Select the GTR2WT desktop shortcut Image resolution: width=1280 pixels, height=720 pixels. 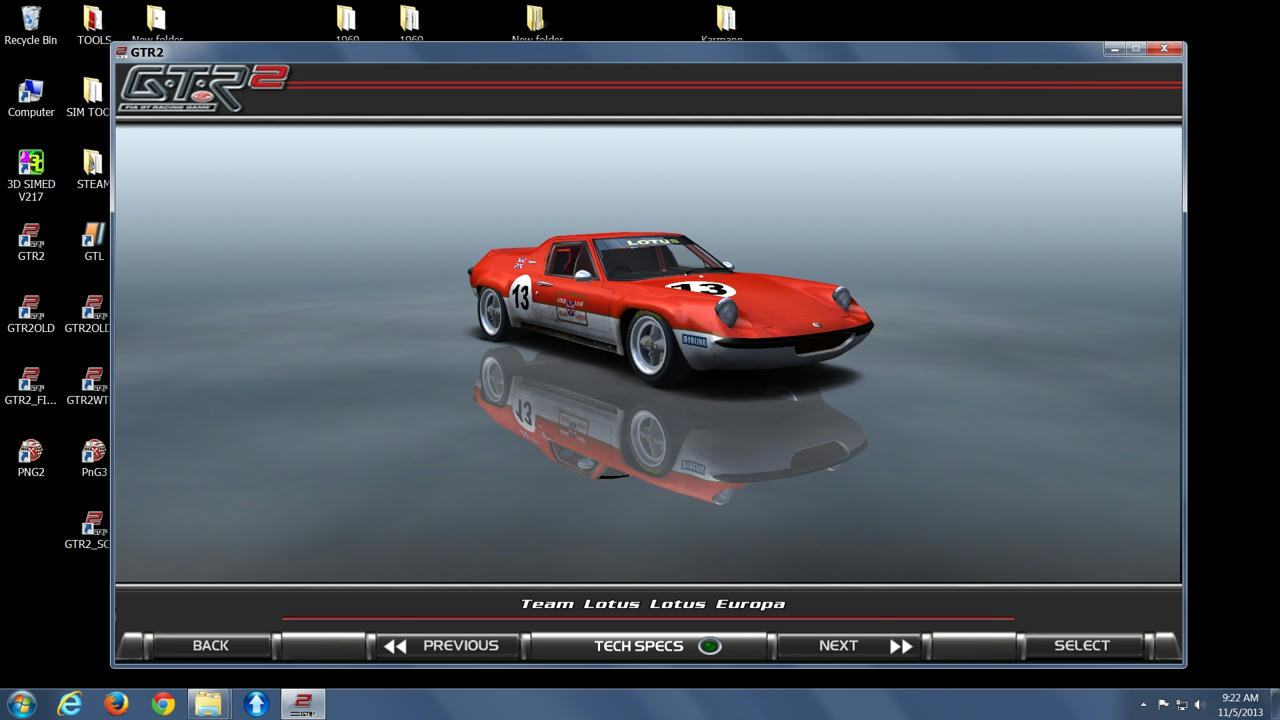90,386
